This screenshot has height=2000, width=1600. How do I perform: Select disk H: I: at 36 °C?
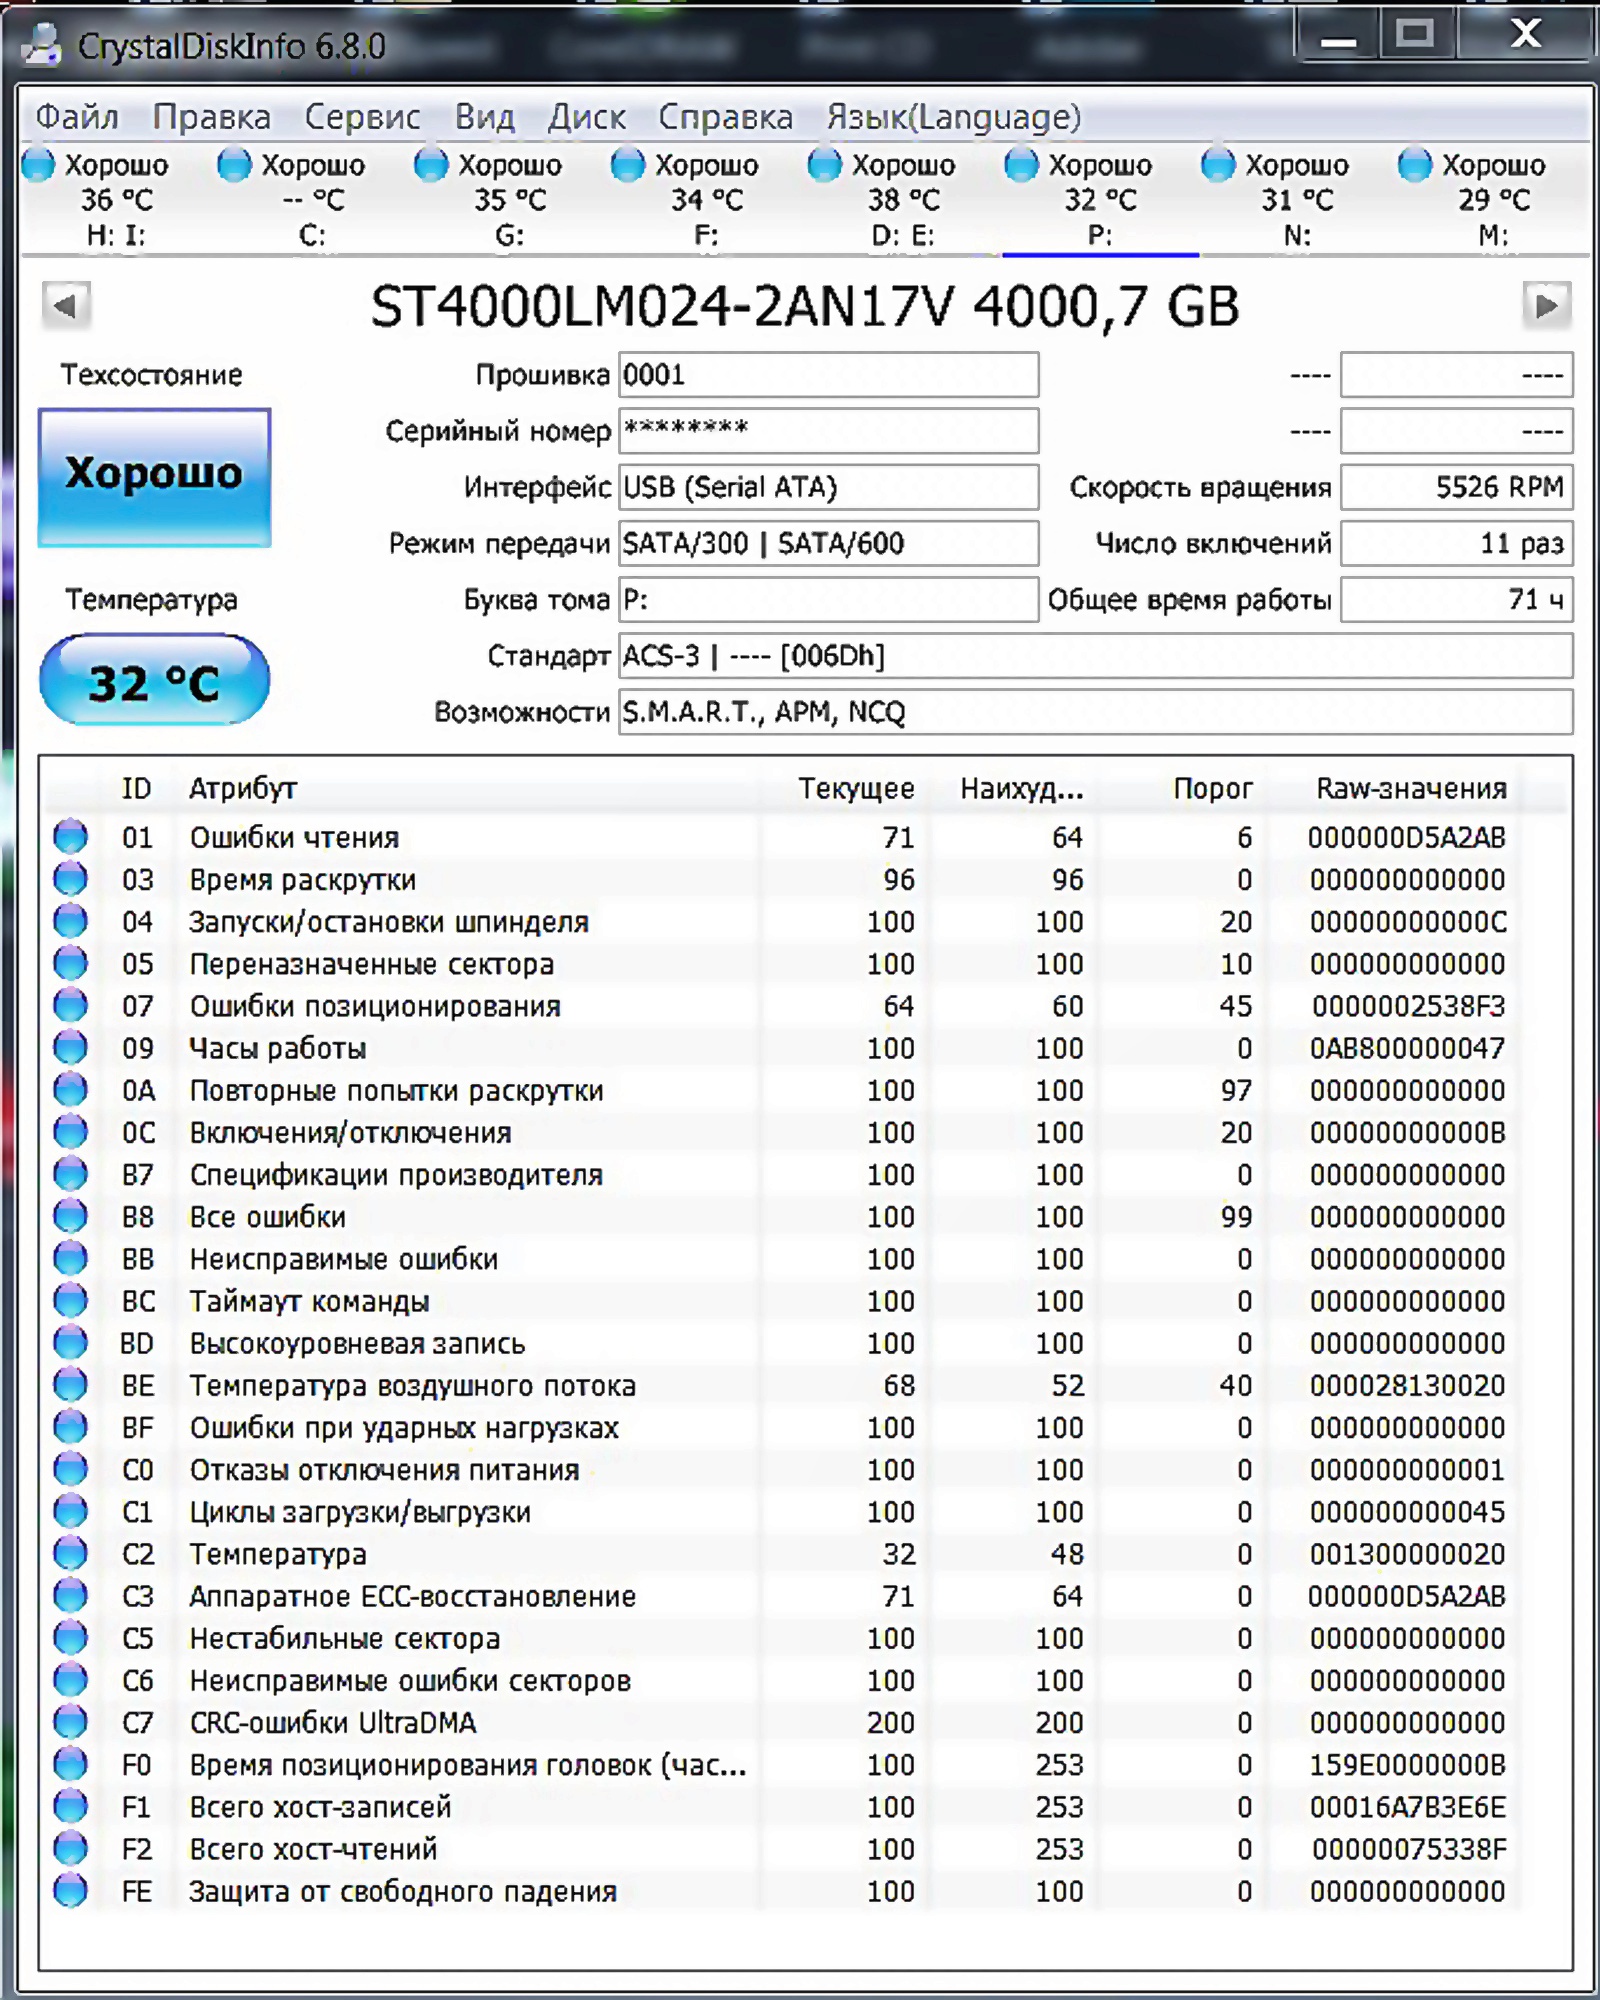(116, 199)
